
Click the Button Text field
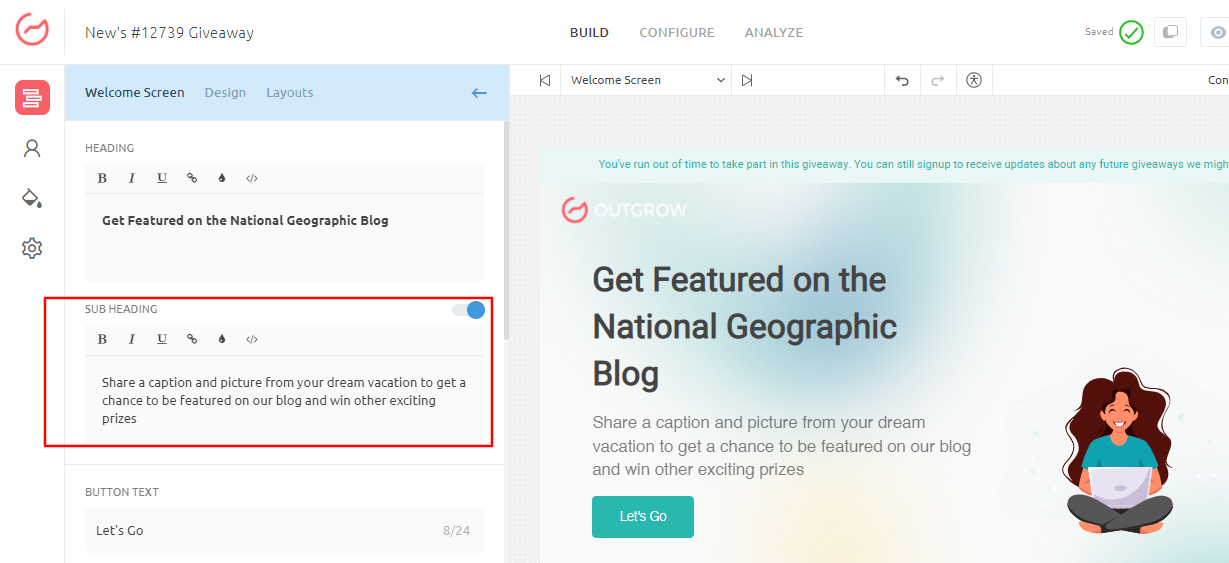284,531
